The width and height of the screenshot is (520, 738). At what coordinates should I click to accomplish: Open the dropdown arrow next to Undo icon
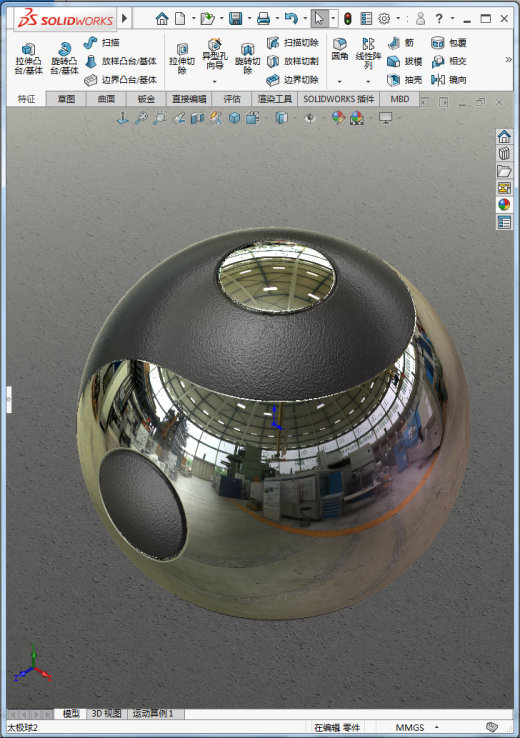coord(305,18)
